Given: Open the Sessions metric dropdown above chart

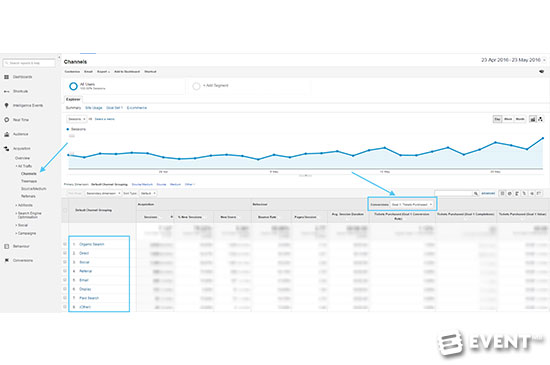Looking at the screenshot, I should click(x=76, y=119).
